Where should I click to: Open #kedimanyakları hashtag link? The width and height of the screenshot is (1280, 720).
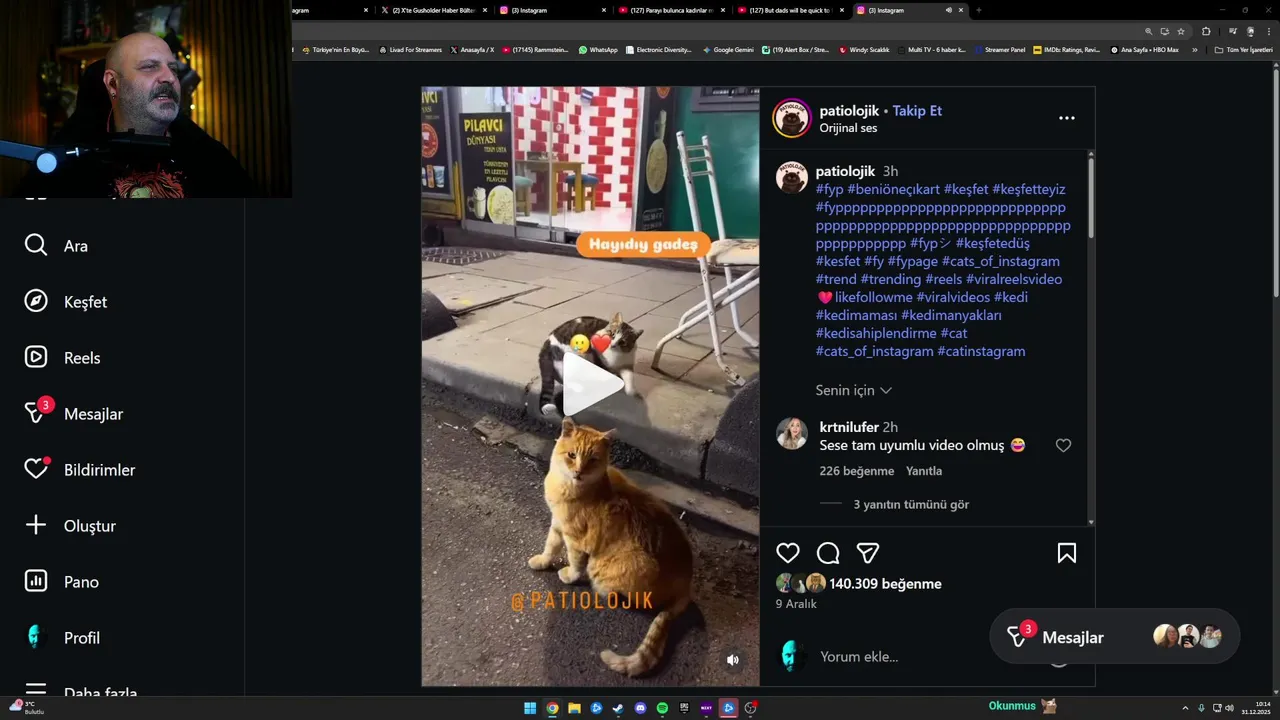951,316
